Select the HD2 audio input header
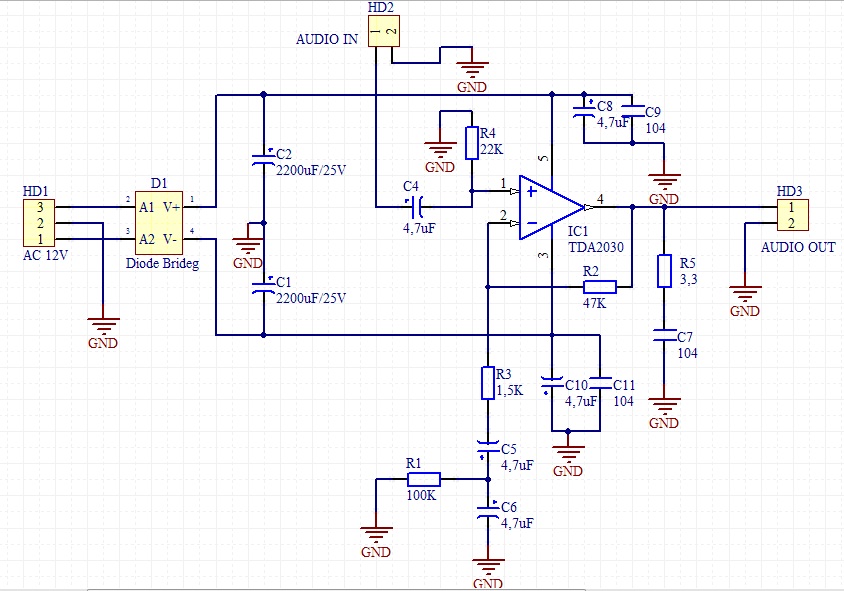 384,31
